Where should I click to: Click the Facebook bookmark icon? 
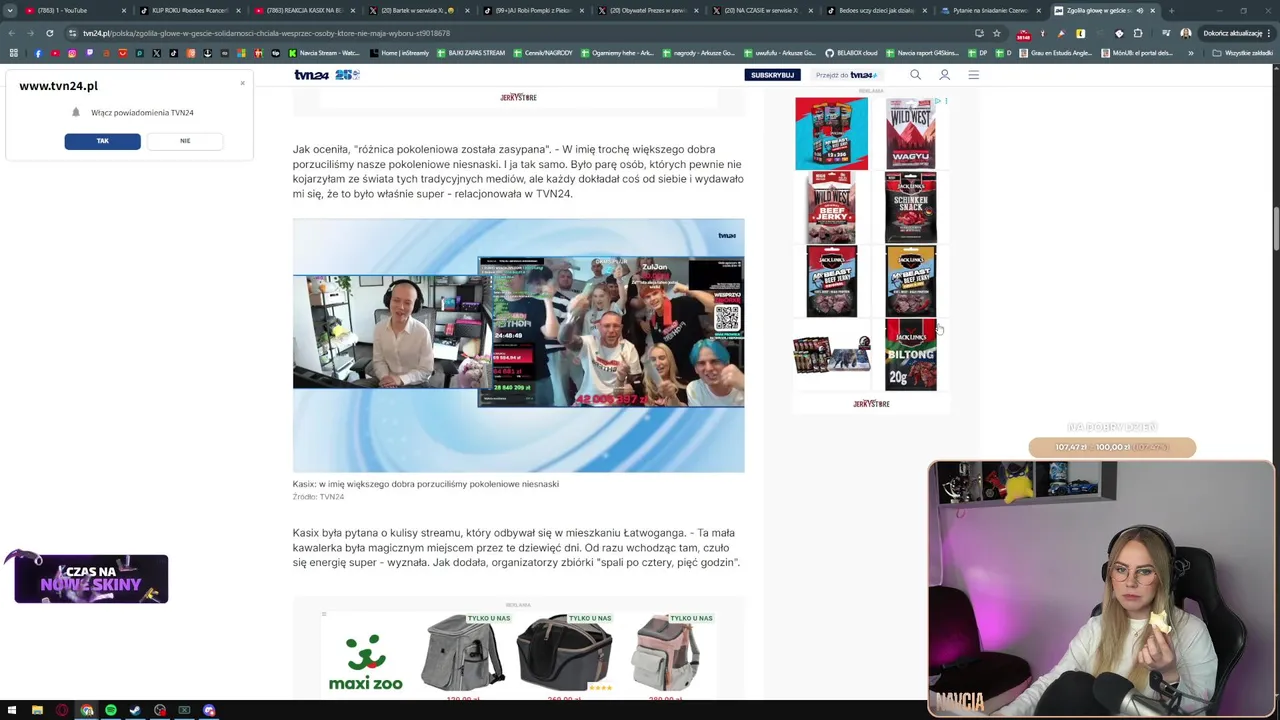(x=38, y=53)
